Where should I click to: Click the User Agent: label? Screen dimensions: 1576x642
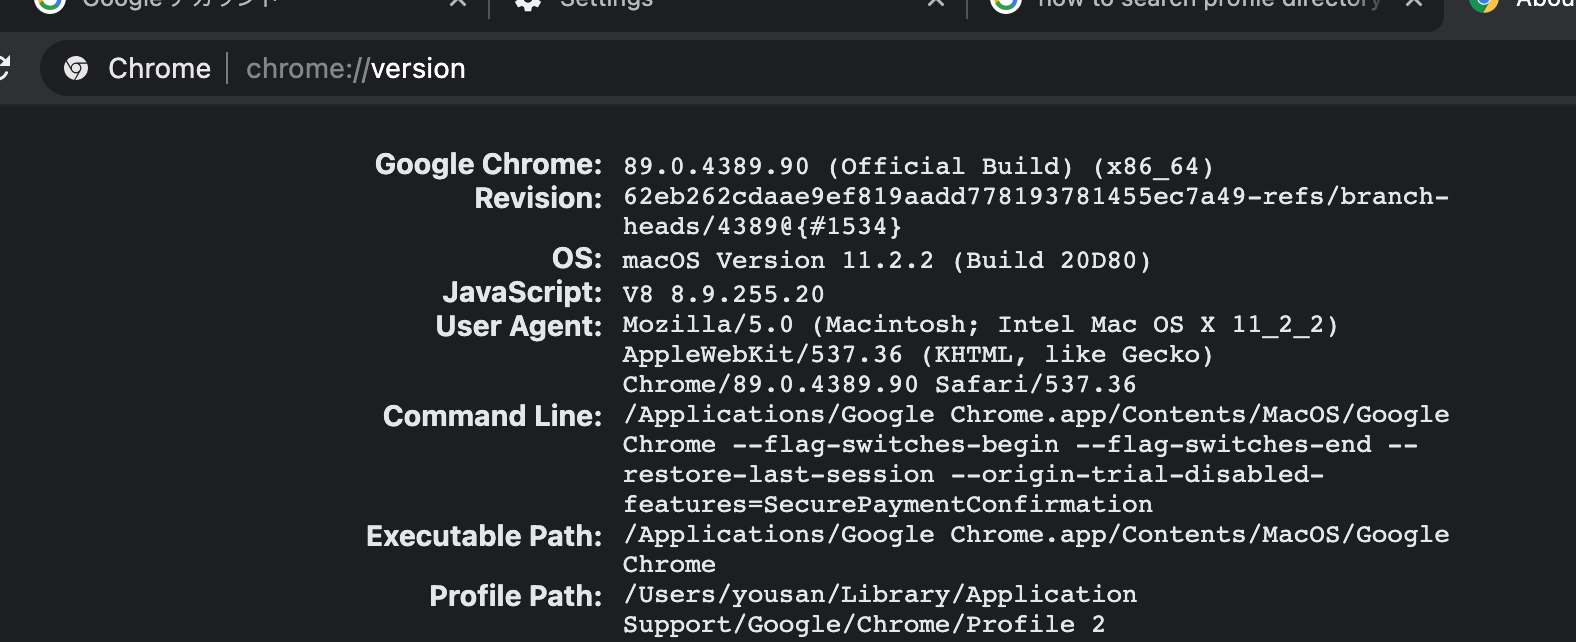click(519, 326)
